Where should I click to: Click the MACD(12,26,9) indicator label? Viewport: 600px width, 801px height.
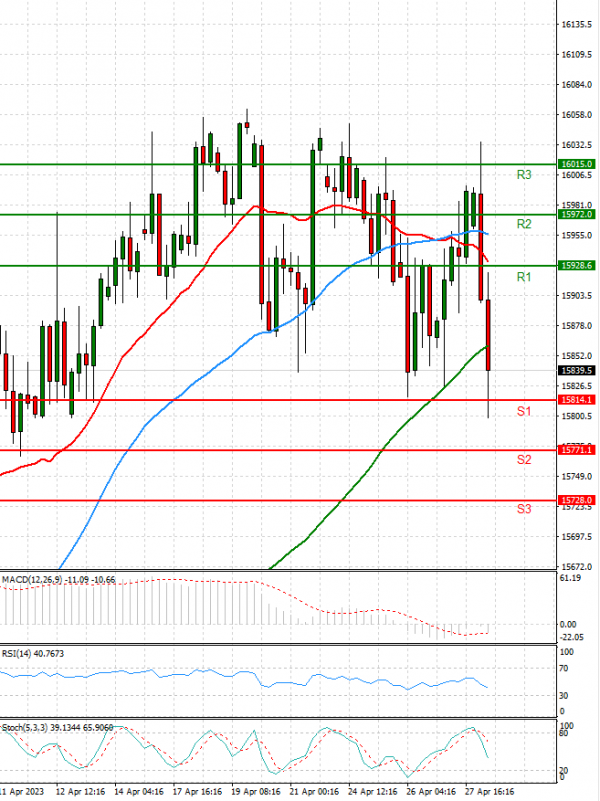click(x=59, y=580)
